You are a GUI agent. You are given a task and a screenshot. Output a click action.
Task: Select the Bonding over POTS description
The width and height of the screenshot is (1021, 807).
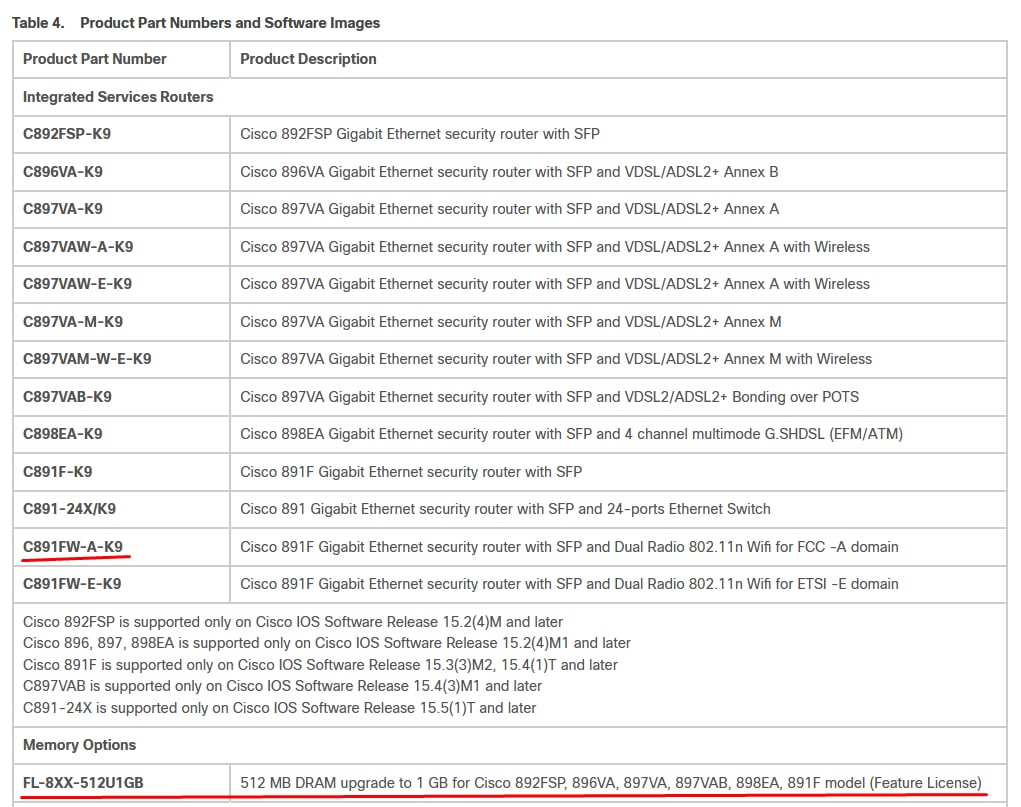pos(550,397)
